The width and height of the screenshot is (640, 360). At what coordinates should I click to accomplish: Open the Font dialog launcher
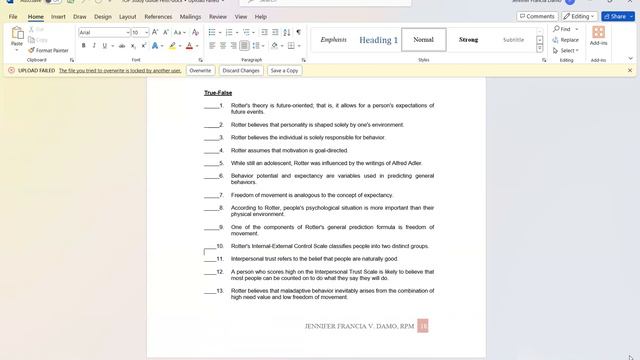point(200,60)
